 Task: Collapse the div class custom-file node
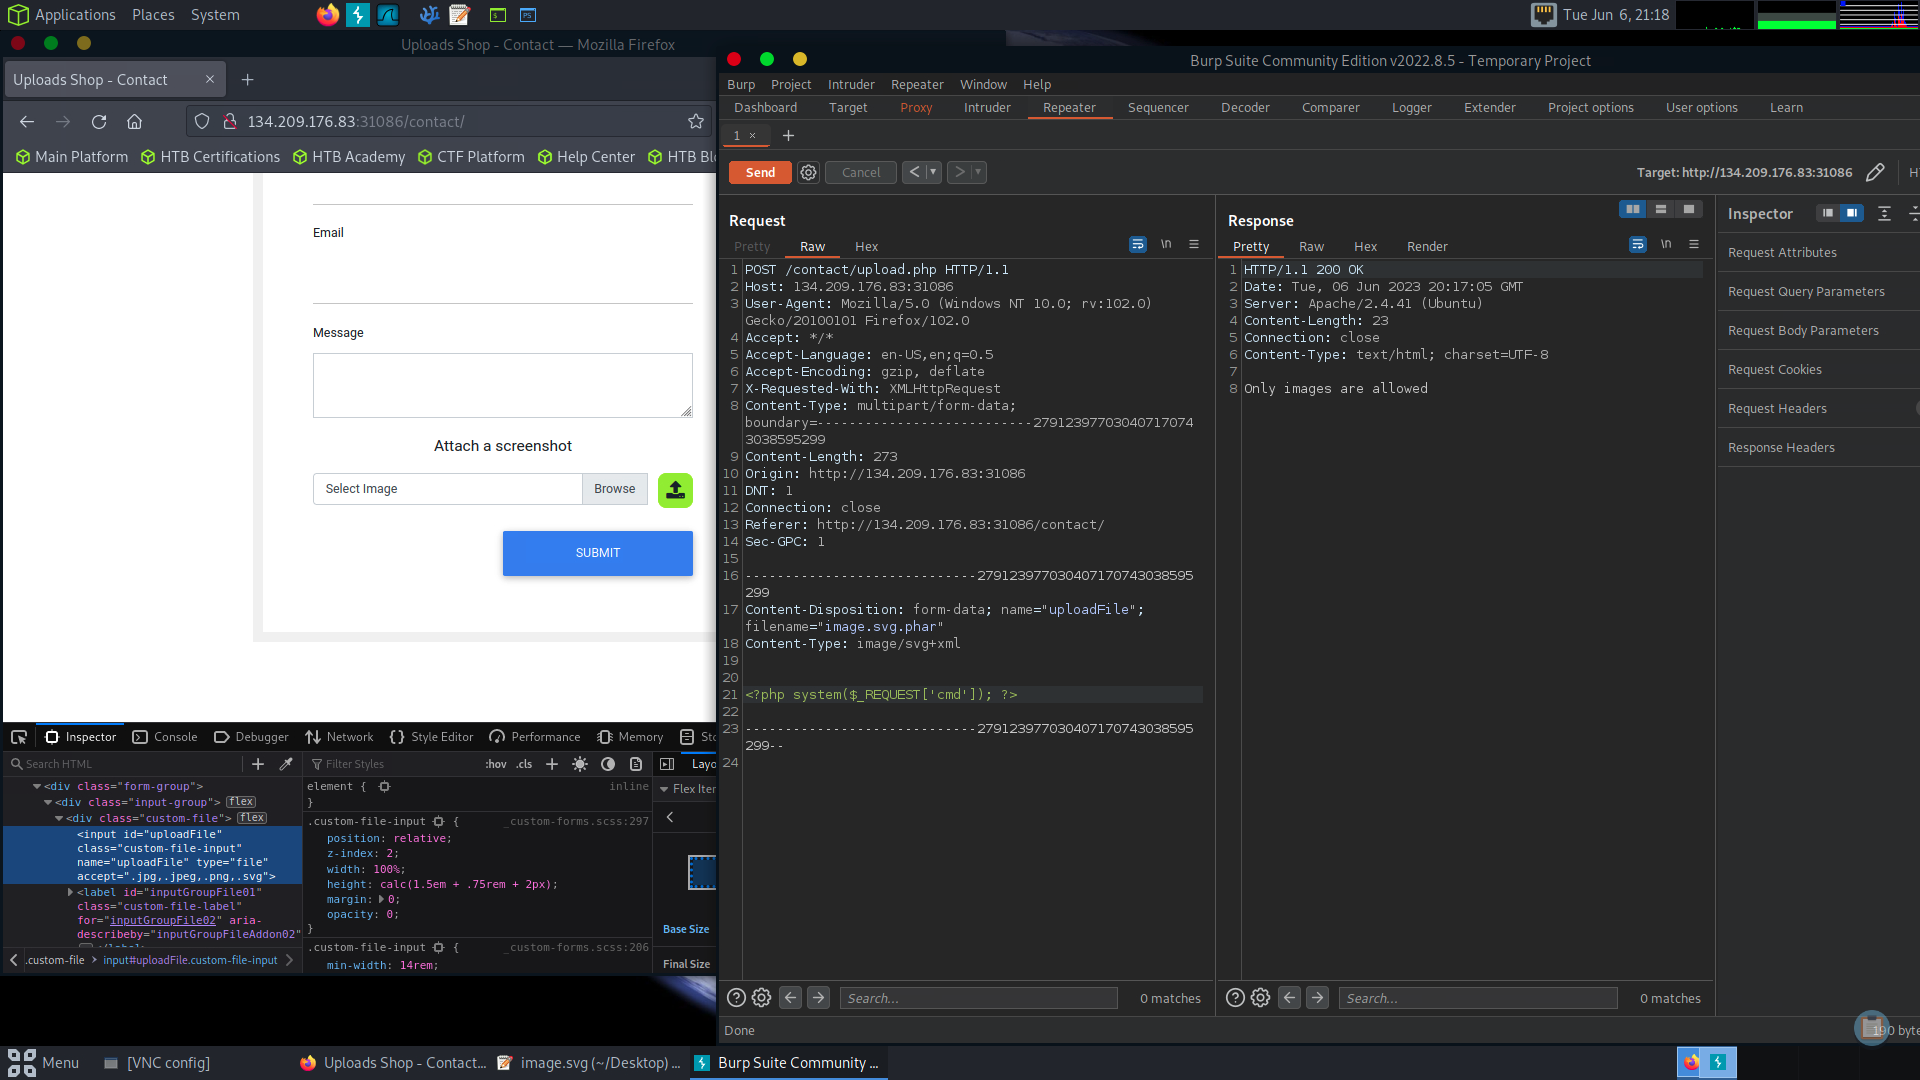coord(59,818)
